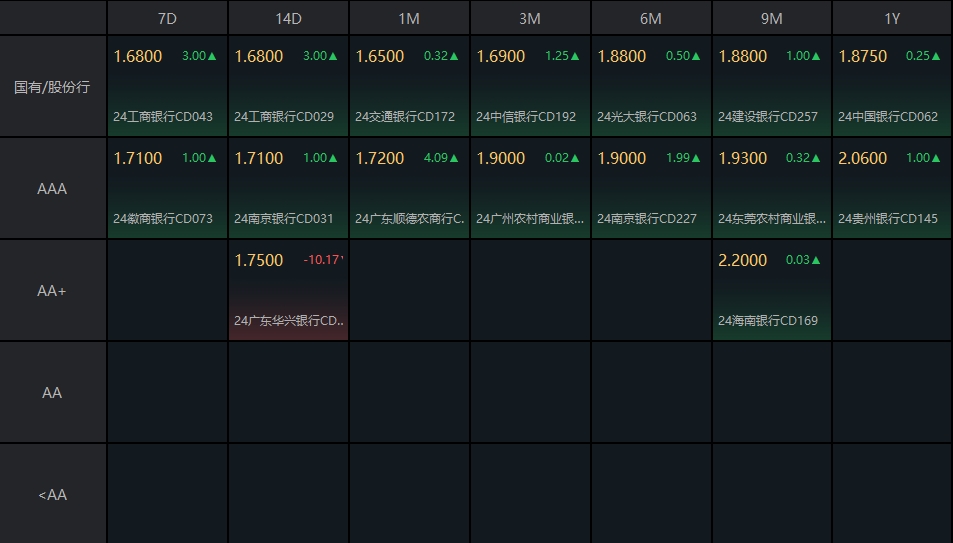
Task: Select the 2.0600 yield in the 1Y column
Action: [863, 158]
